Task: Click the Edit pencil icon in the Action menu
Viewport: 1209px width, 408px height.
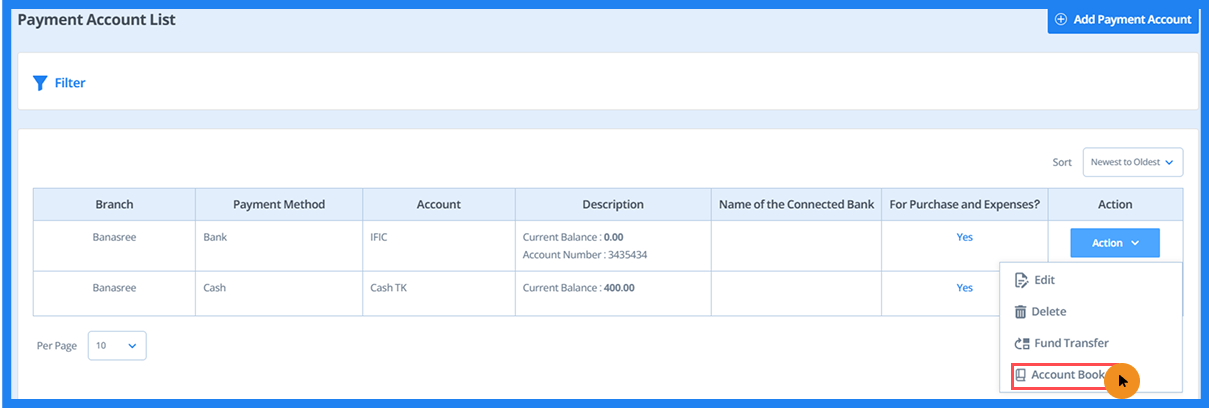Action: [x=1021, y=280]
